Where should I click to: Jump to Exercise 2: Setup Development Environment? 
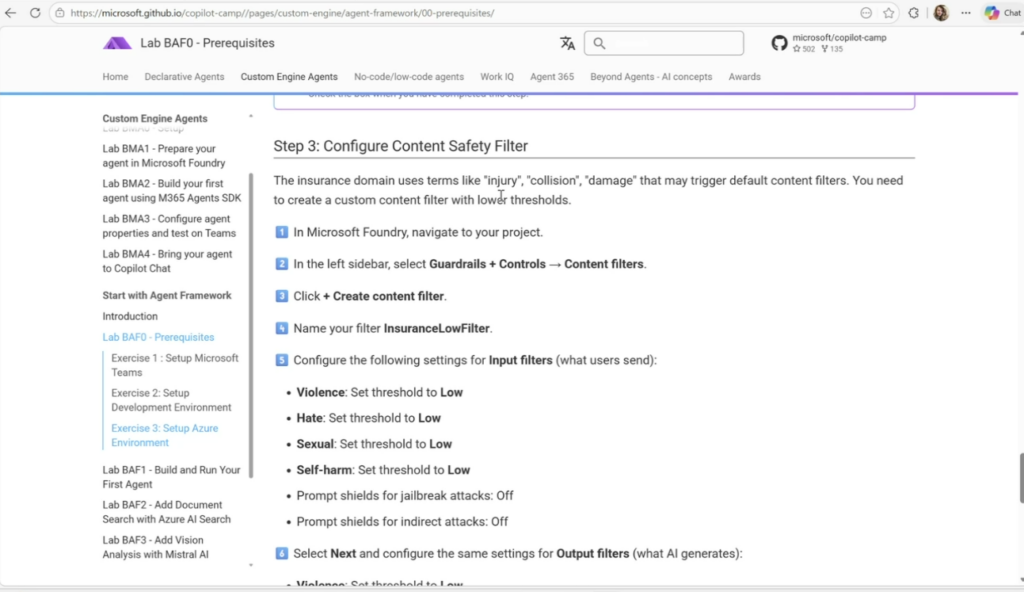click(x=171, y=400)
